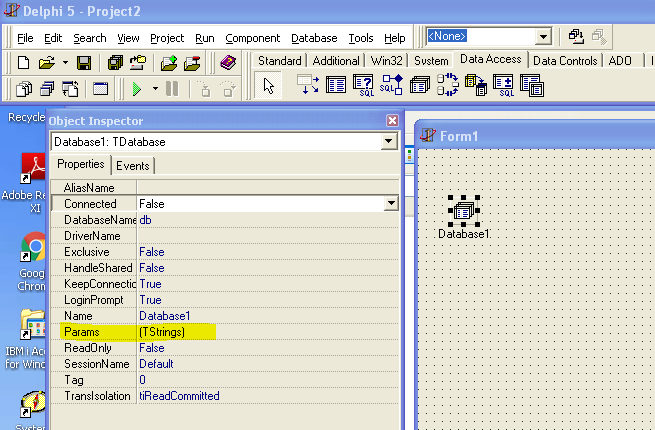The width and height of the screenshot is (655, 430).
Task: Select the DataSource component icon
Action: click(308, 84)
